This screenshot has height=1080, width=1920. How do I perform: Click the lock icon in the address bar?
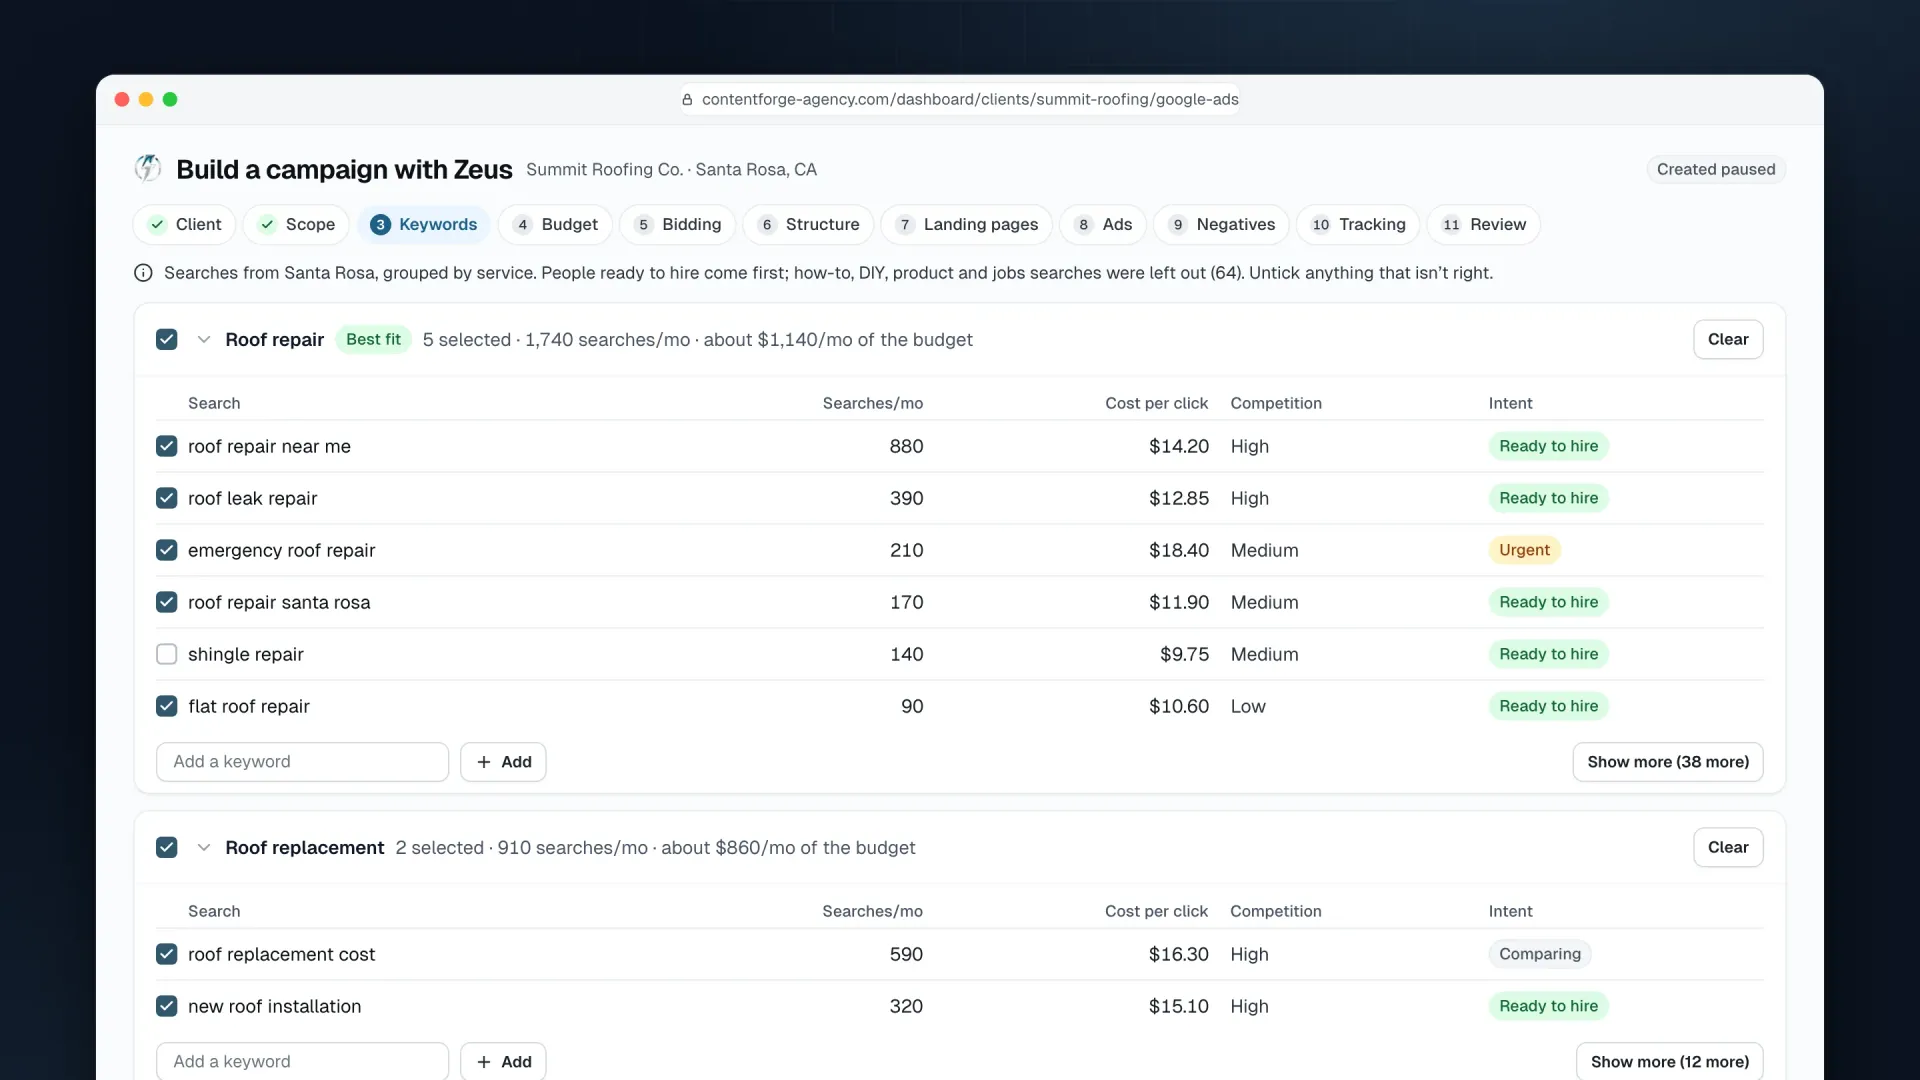pyautogui.click(x=687, y=99)
